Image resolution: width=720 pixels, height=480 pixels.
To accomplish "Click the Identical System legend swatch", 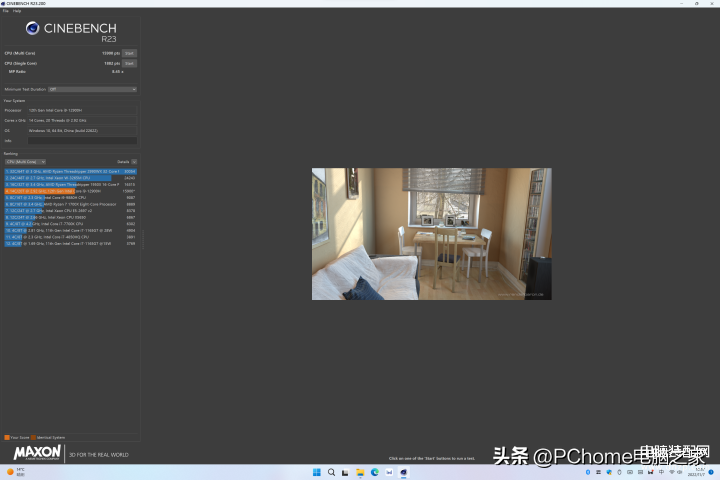I will pyautogui.click(x=33, y=437).
